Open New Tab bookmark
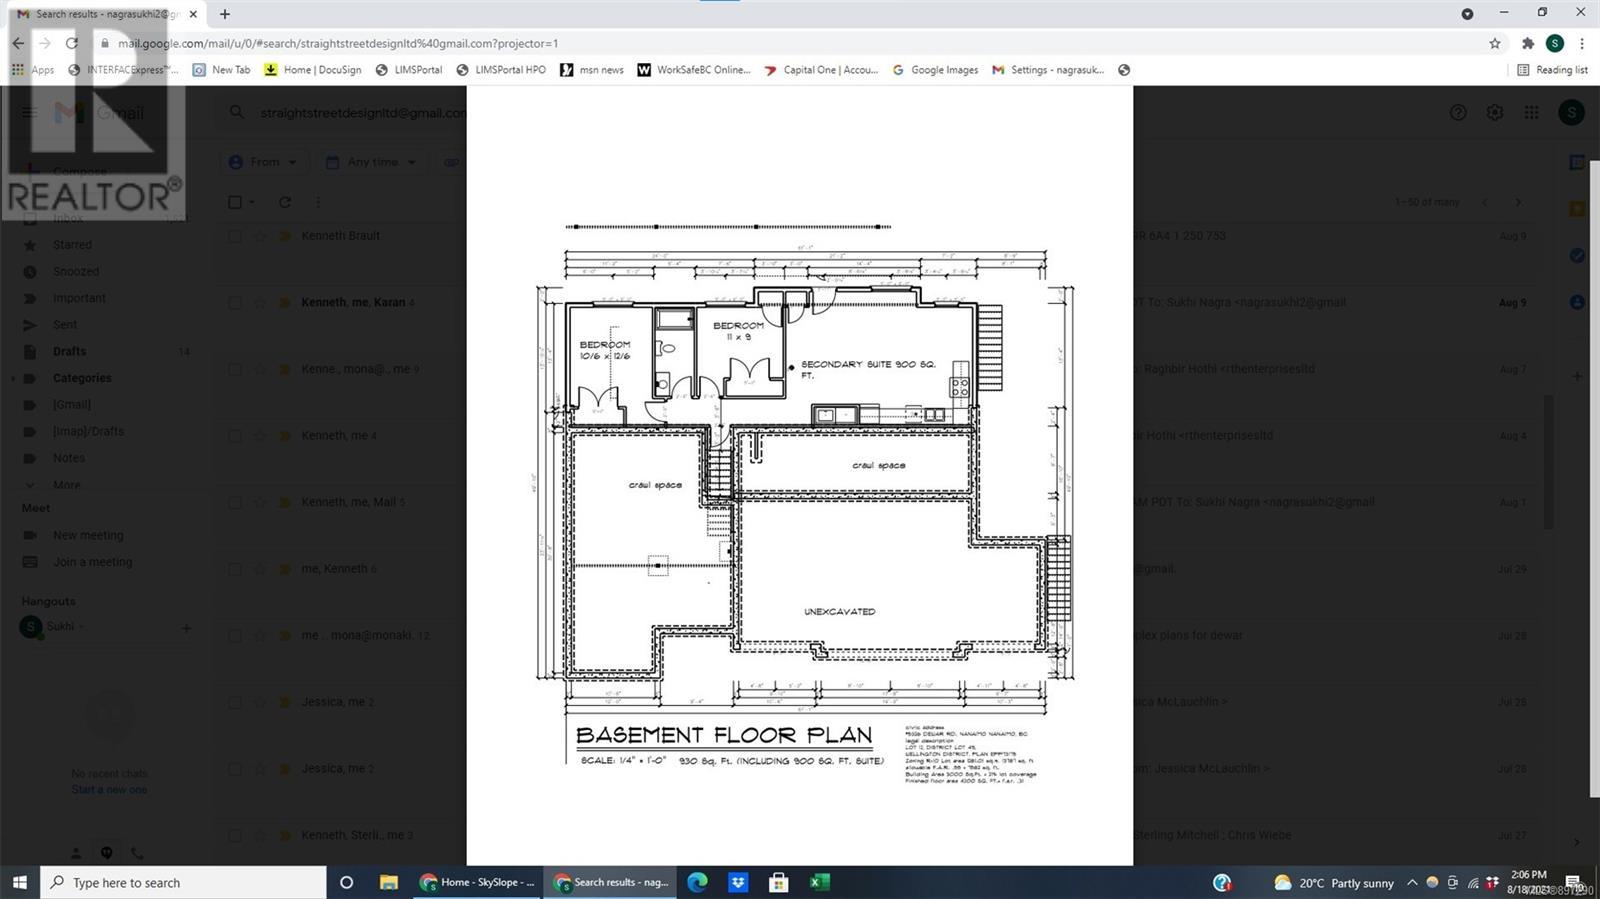The width and height of the screenshot is (1600, 899). pos(221,70)
